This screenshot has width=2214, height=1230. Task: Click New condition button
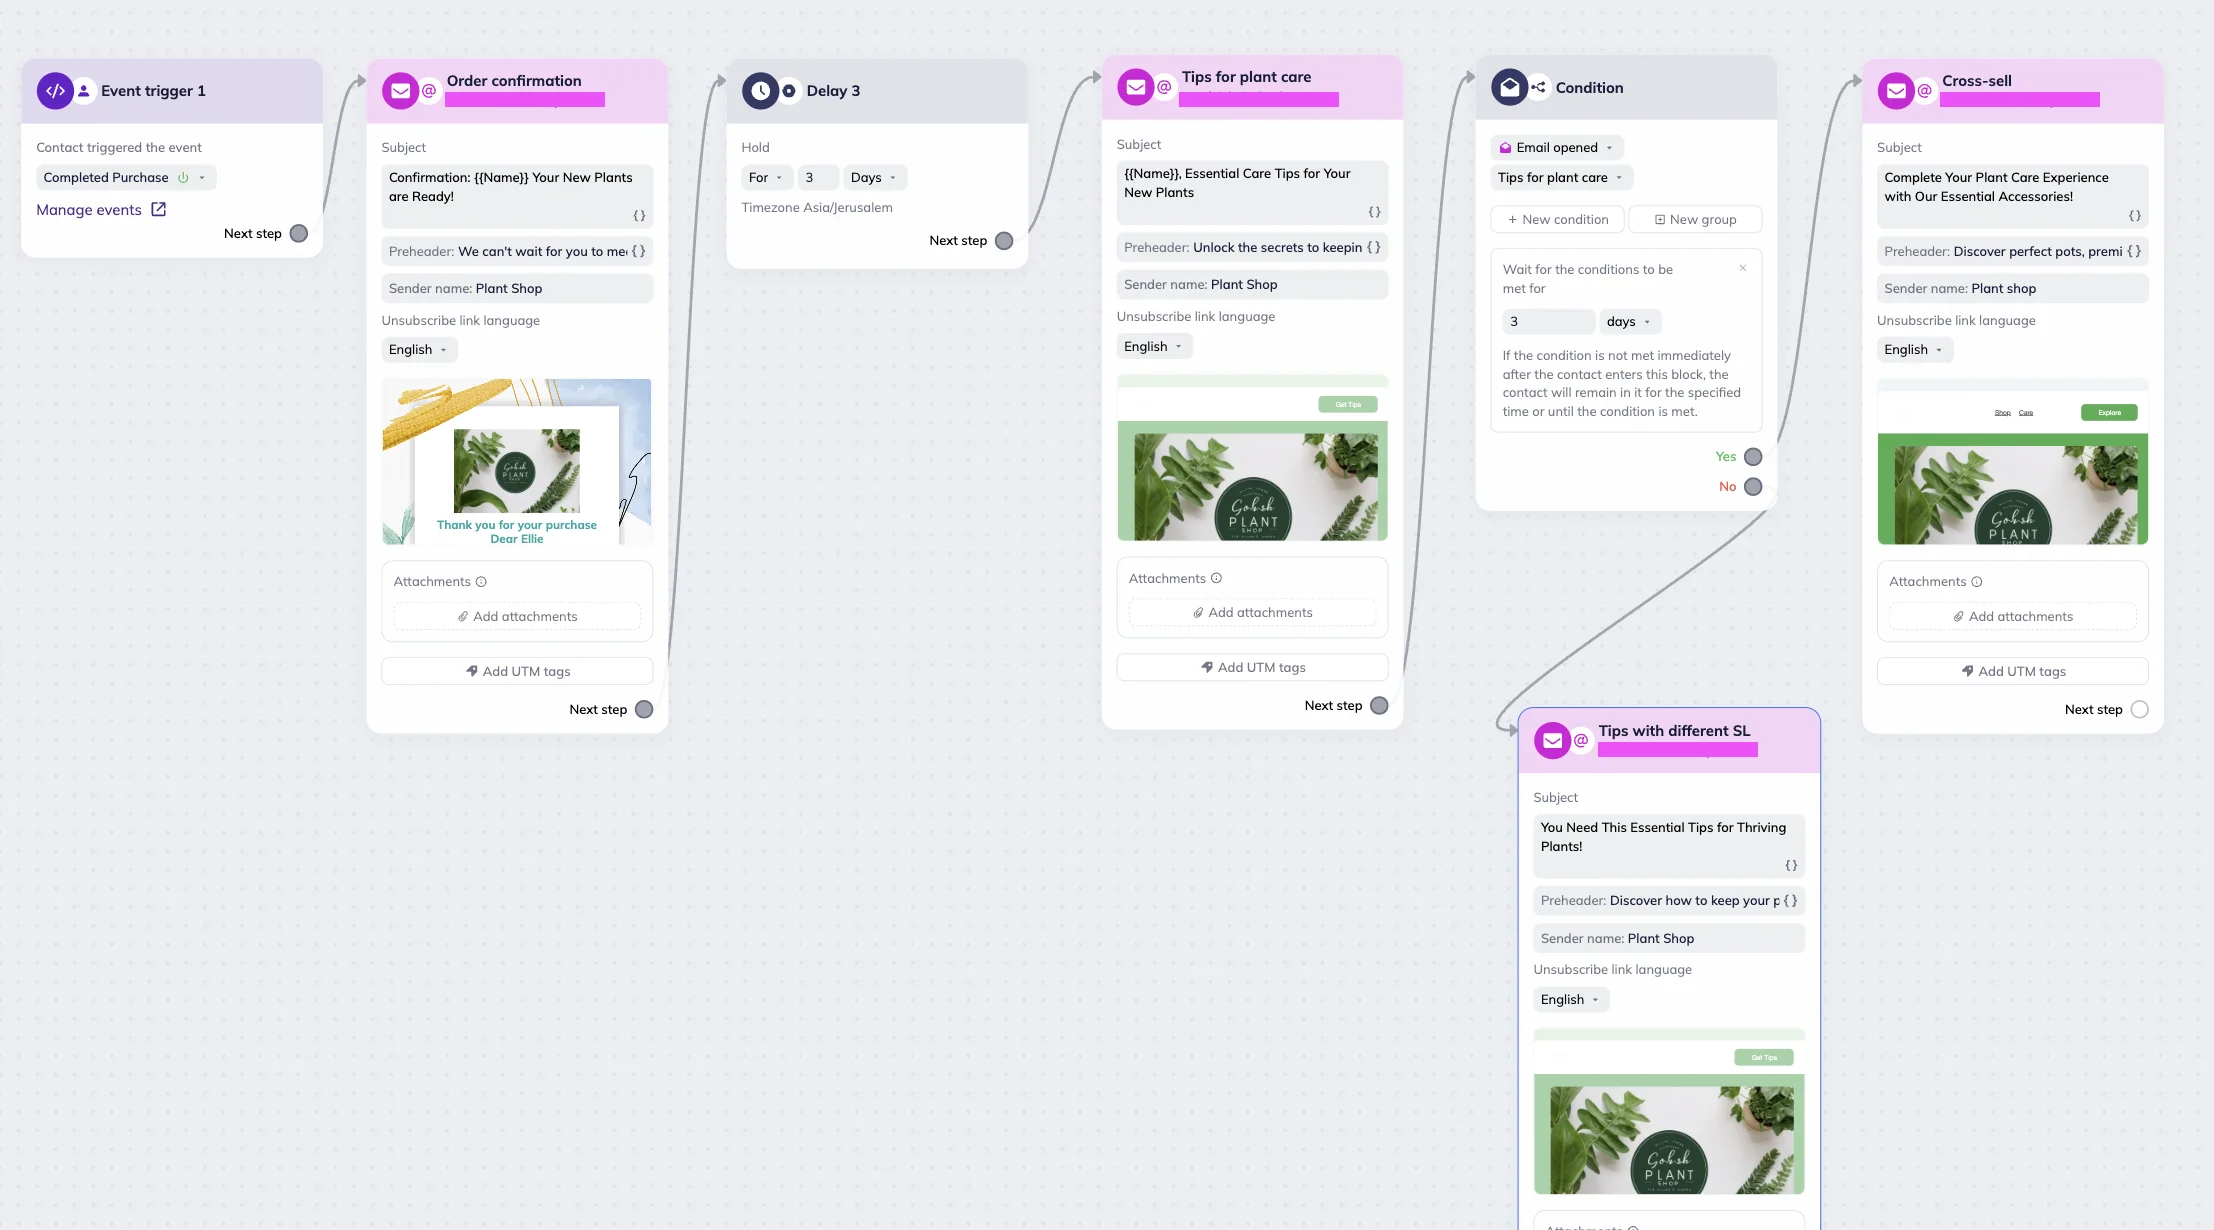pyautogui.click(x=1558, y=220)
